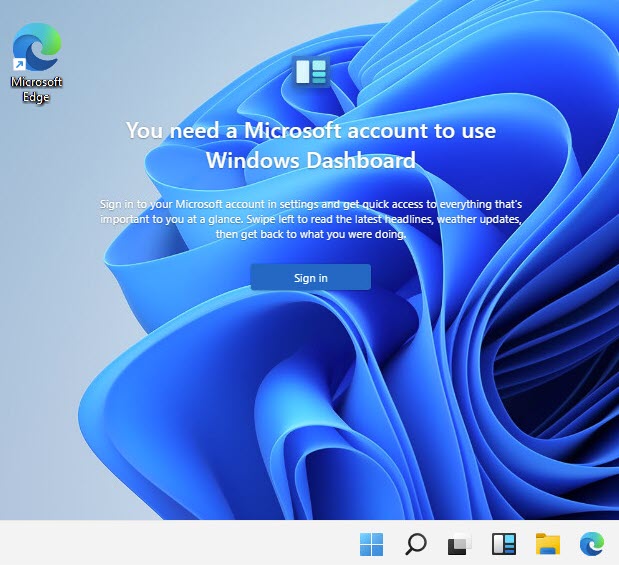Click the shortcut arrow overlay on Edge icon
Viewport: 619px width, 565px height.
click(18, 65)
